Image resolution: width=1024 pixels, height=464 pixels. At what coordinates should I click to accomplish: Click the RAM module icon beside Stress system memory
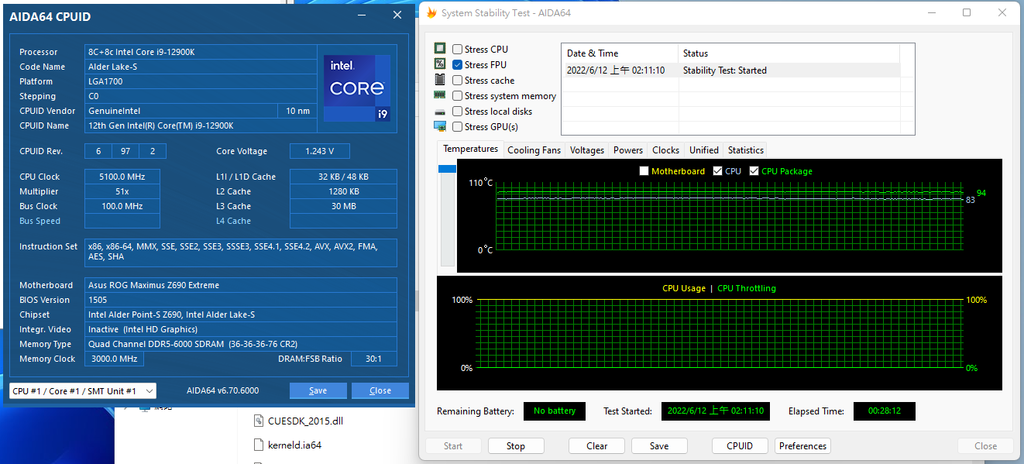point(440,96)
